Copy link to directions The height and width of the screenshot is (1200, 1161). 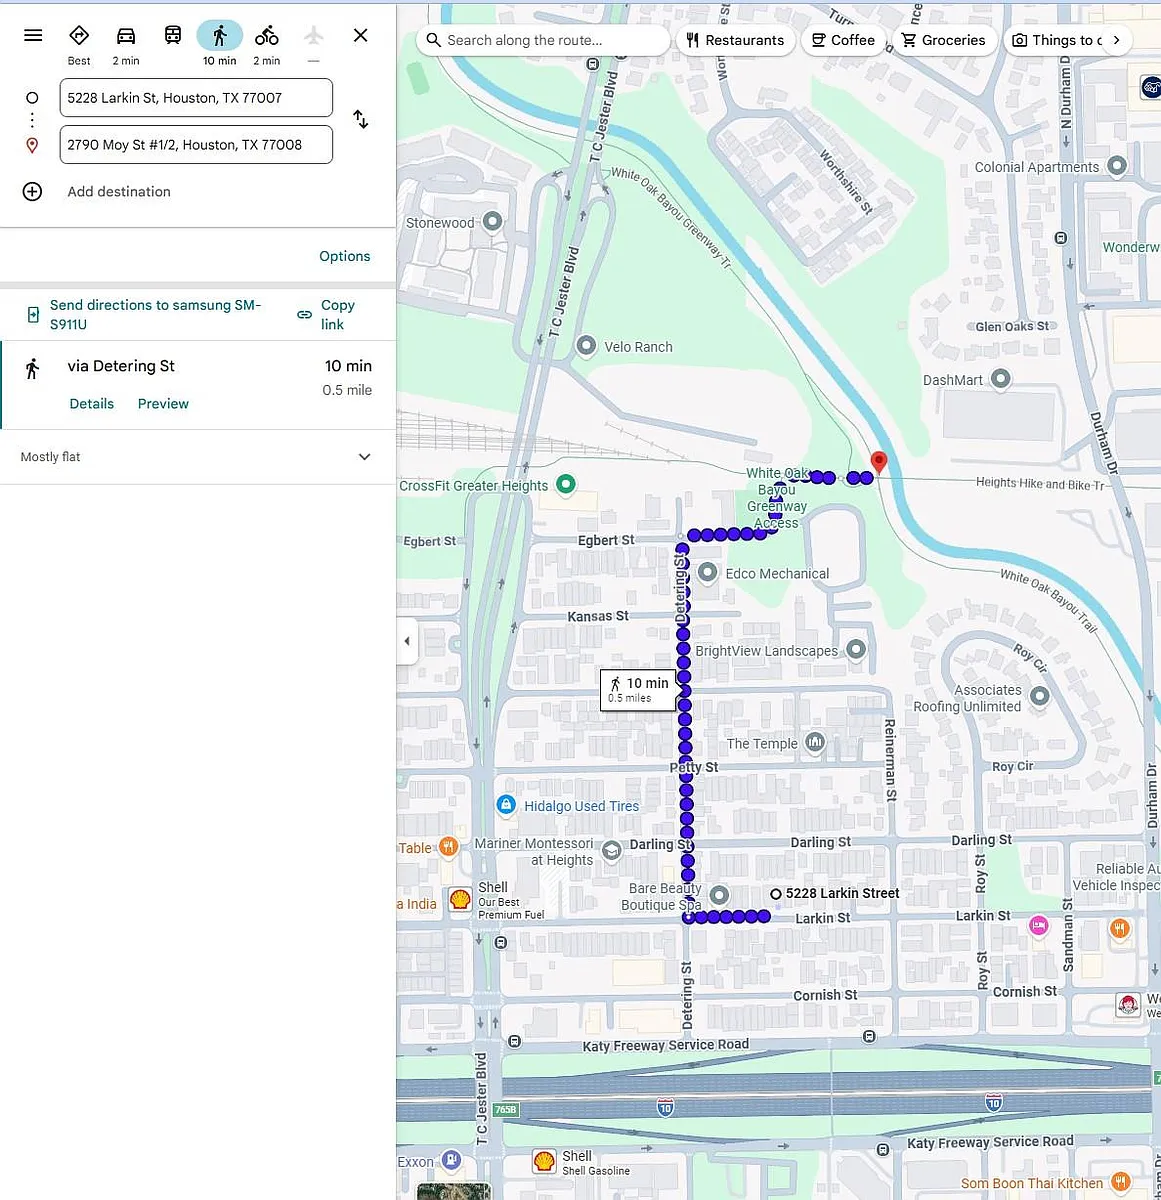coord(326,314)
